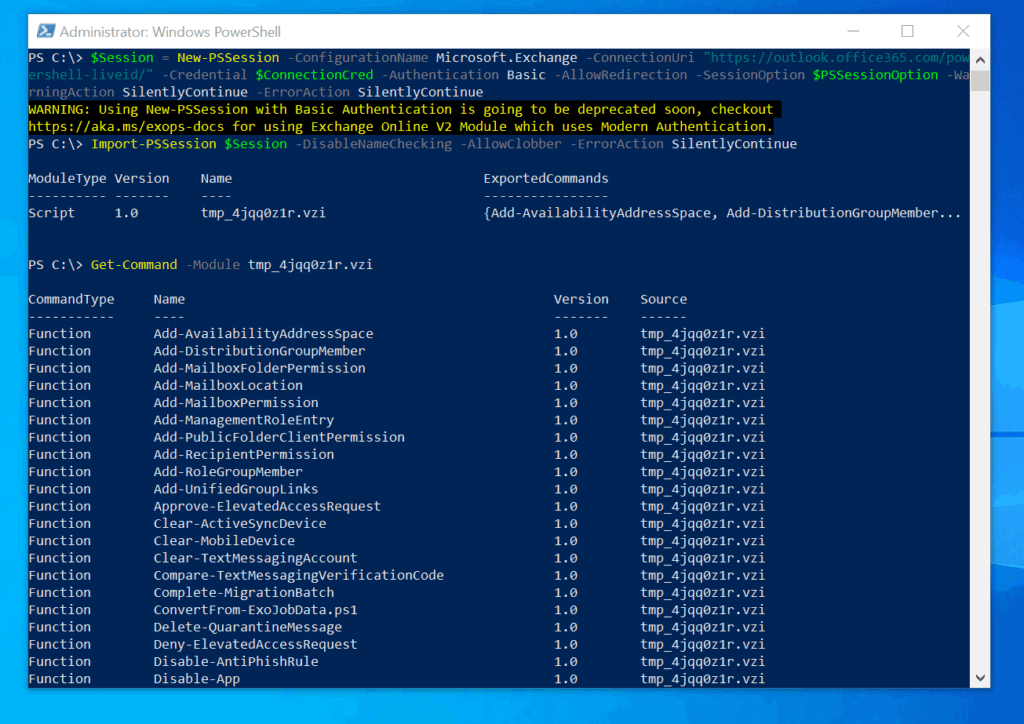The width and height of the screenshot is (1024, 724).
Task: Click the aka.ms/exops-docs URL in the warning
Action: (x=126, y=127)
